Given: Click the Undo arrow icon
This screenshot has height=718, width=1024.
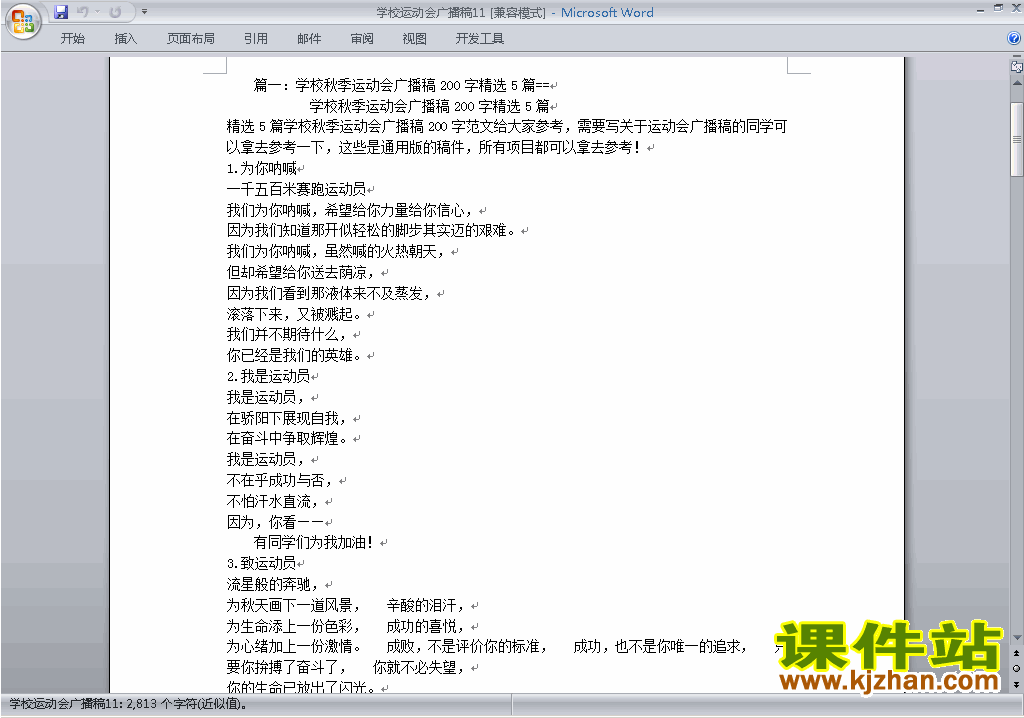Looking at the screenshot, I should pyautogui.click(x=82, y=12).
